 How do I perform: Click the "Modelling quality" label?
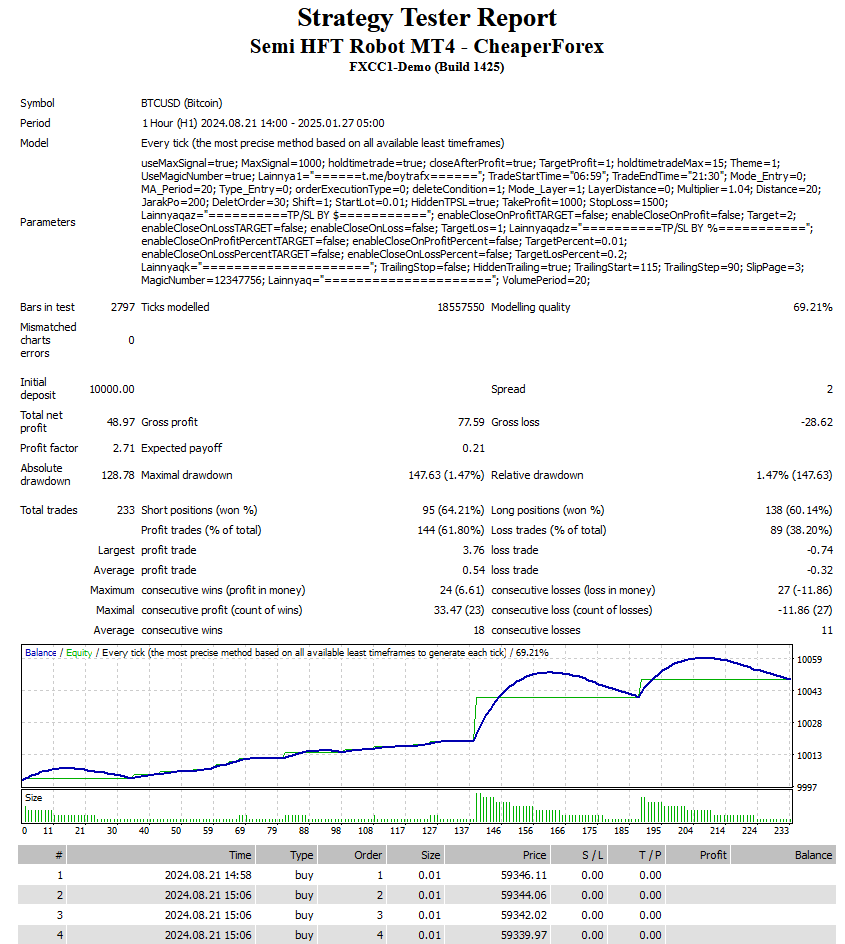click(530, 307)
